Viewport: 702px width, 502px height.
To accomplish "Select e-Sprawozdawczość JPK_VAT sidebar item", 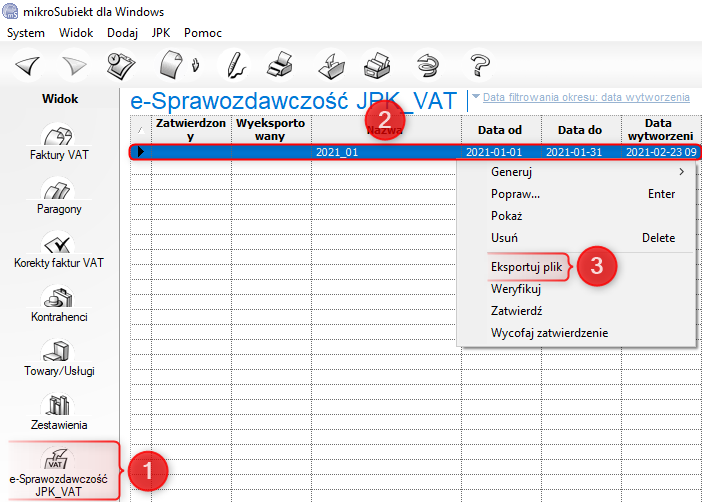I will coord(59,471).
